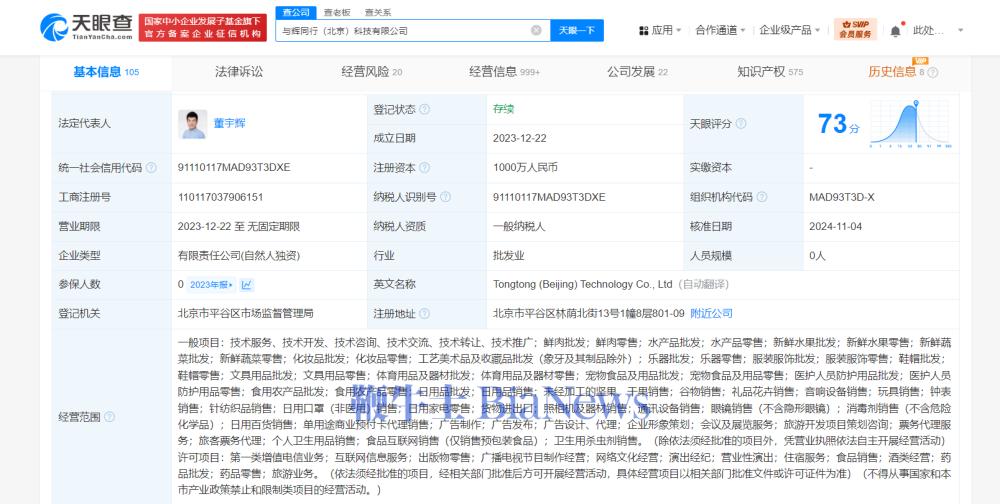Expand the user account dropdown
Viewport: 1000px width, 504px height.
click(960, 30)
